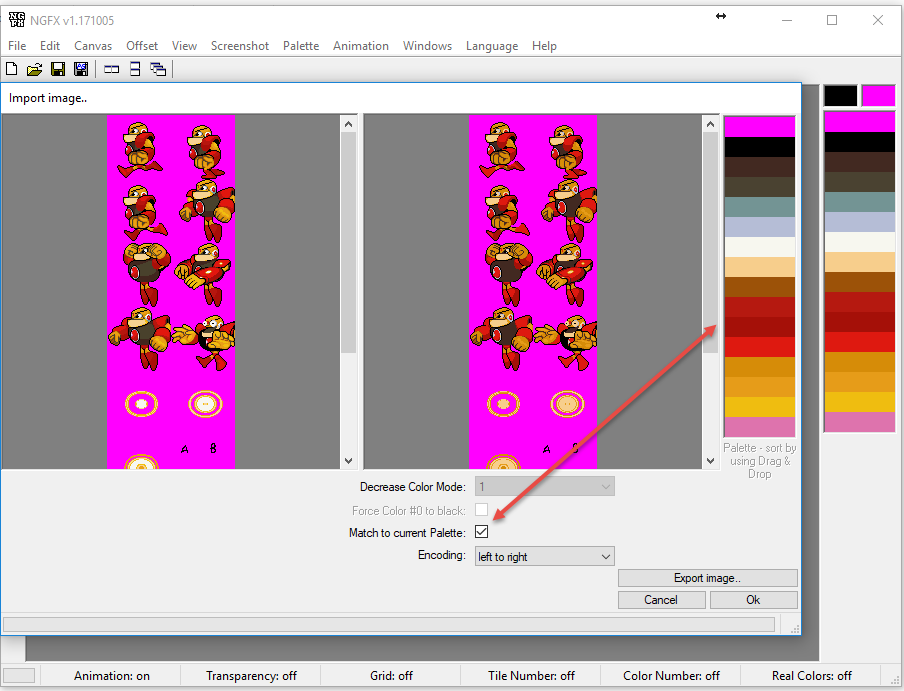Image resolution: width=904 pixels, height=691 pixels.
Task: Open the Encoding dropdown
Action: pos(544,556)
